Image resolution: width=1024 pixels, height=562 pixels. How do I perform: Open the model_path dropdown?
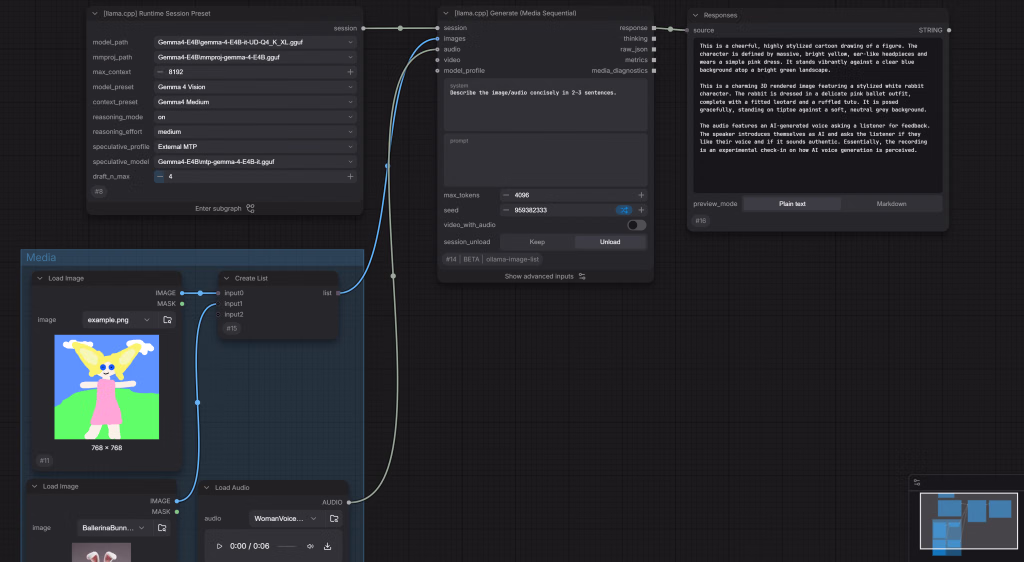(x=255, y=42)
